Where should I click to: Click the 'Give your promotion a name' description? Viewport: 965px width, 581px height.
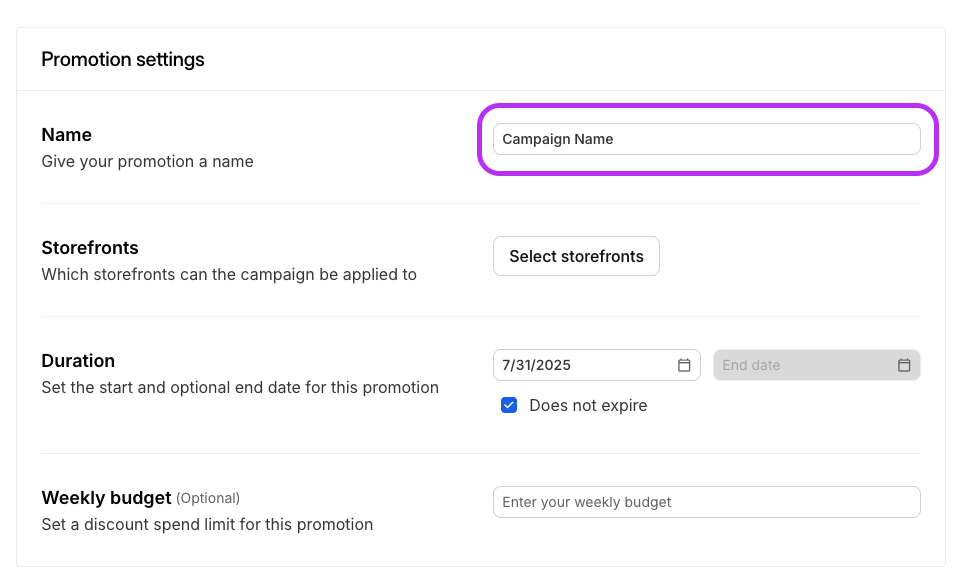point(147,161)
